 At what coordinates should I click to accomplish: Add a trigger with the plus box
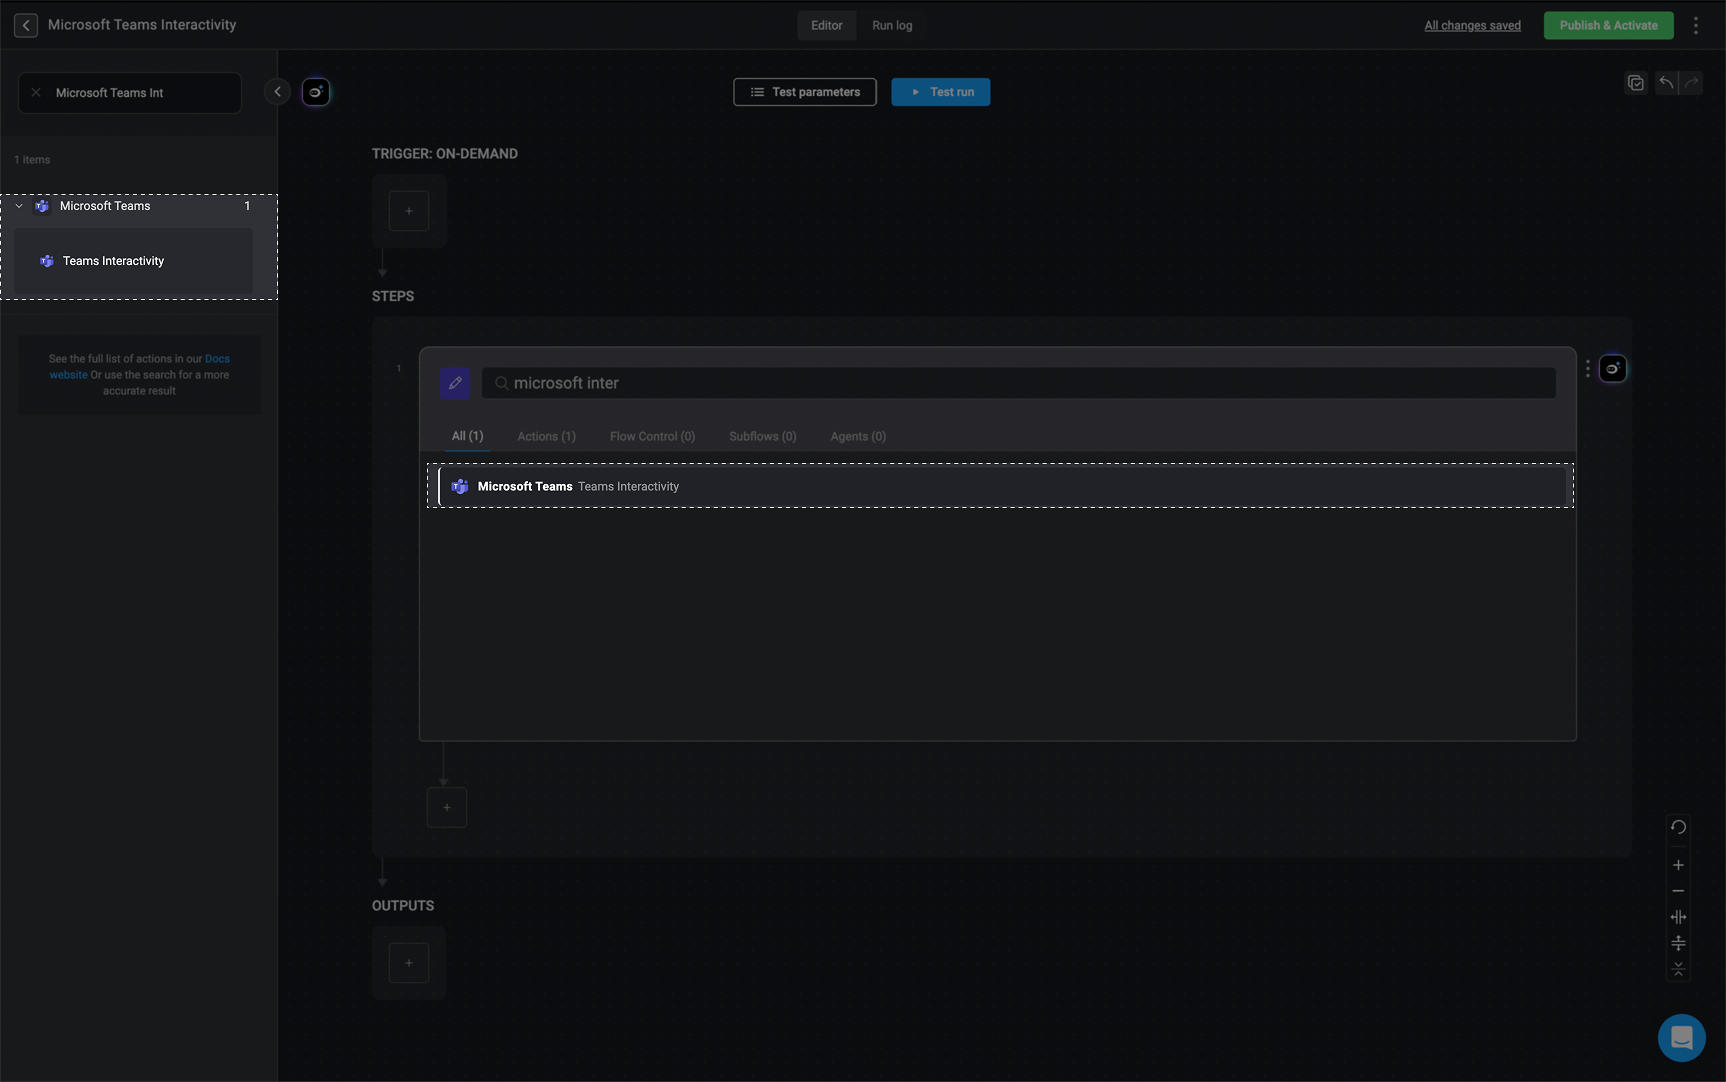(x=409, y=211)
